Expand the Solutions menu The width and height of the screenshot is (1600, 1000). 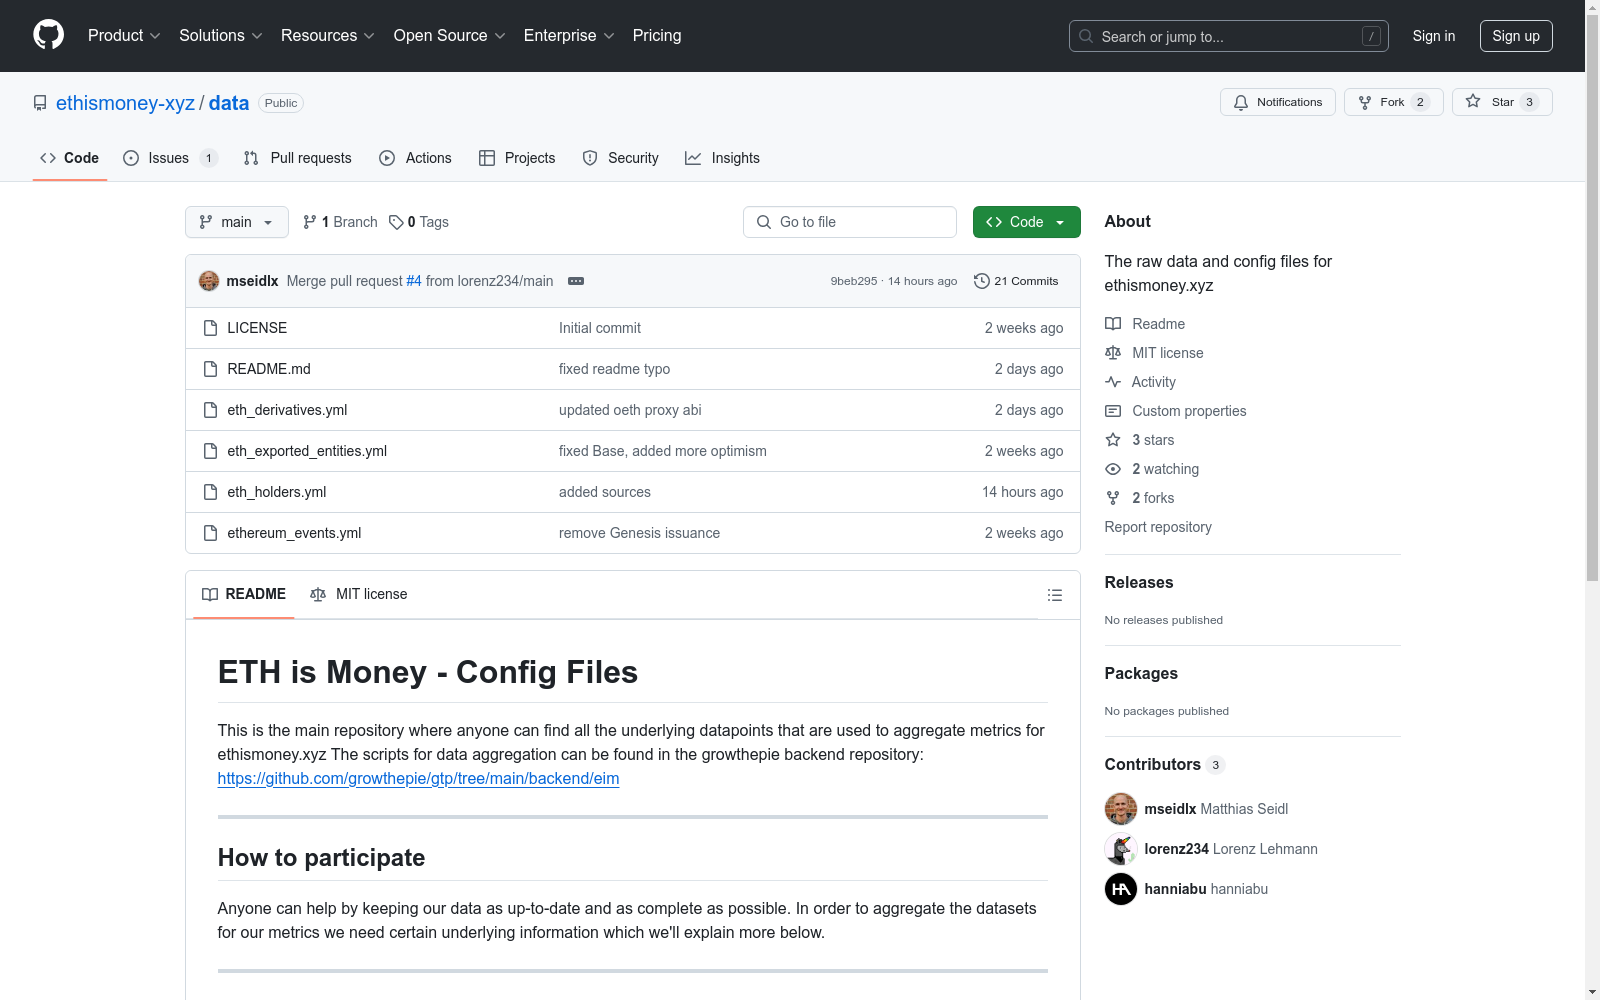point(221,35)
